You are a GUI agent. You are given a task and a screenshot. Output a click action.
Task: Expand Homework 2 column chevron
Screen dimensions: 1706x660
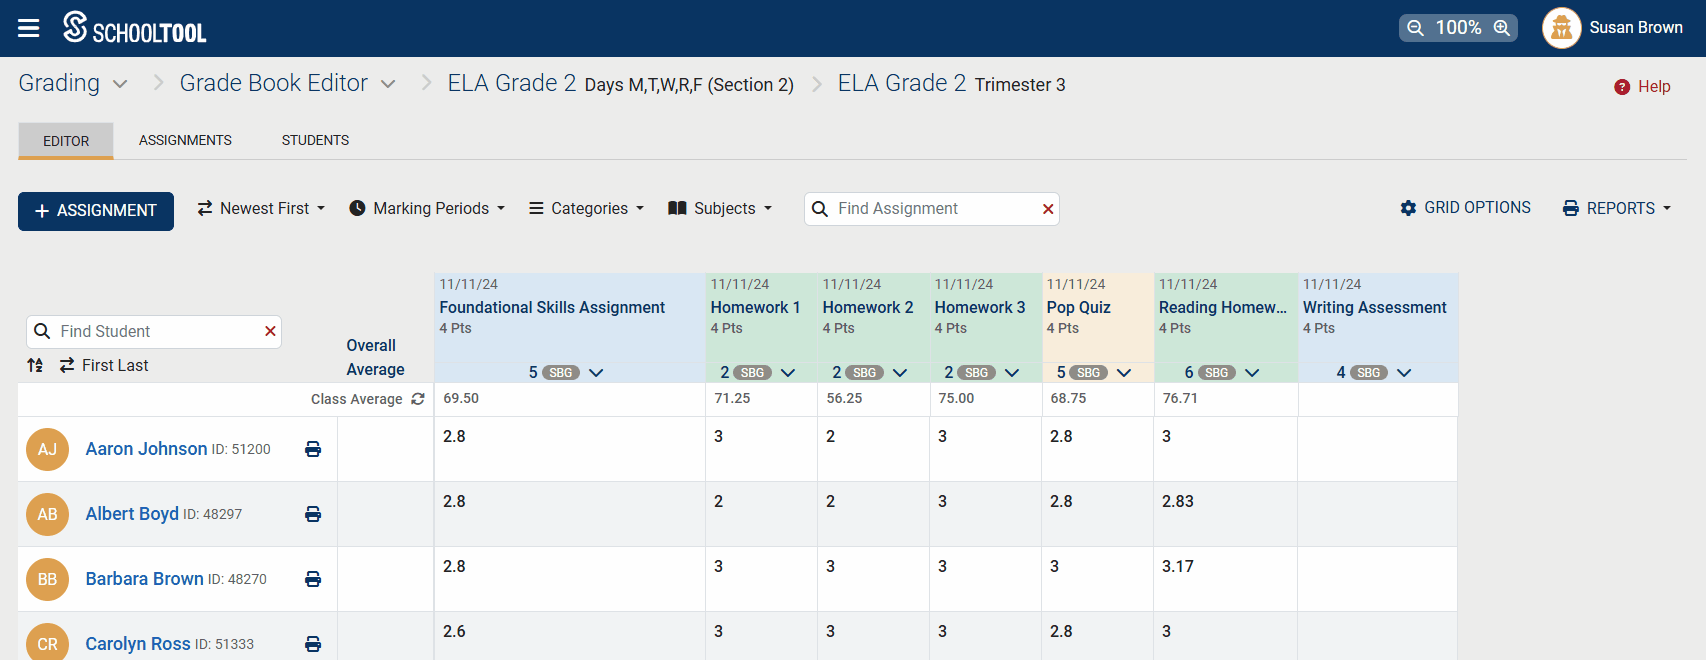click(x=900, y=373)
